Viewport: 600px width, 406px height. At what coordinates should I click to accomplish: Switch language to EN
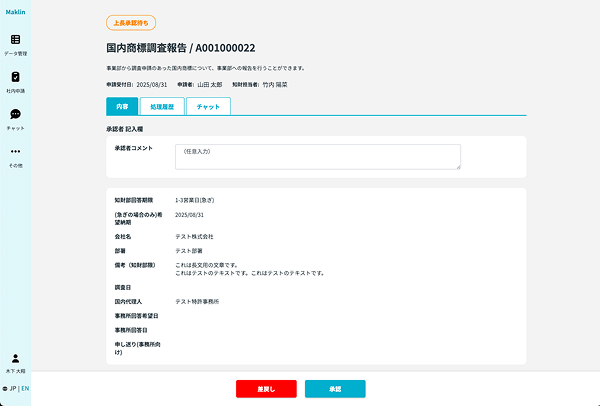pos(25,388)
